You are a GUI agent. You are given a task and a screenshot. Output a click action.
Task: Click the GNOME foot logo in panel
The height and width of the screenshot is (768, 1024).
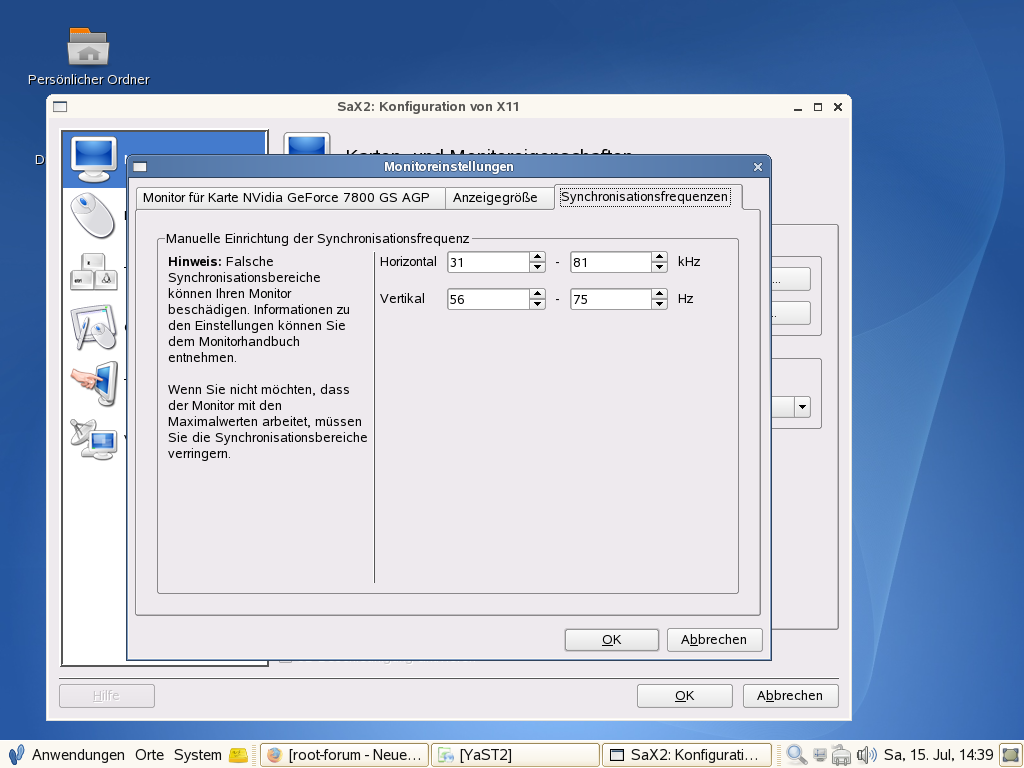coord(16,755)
